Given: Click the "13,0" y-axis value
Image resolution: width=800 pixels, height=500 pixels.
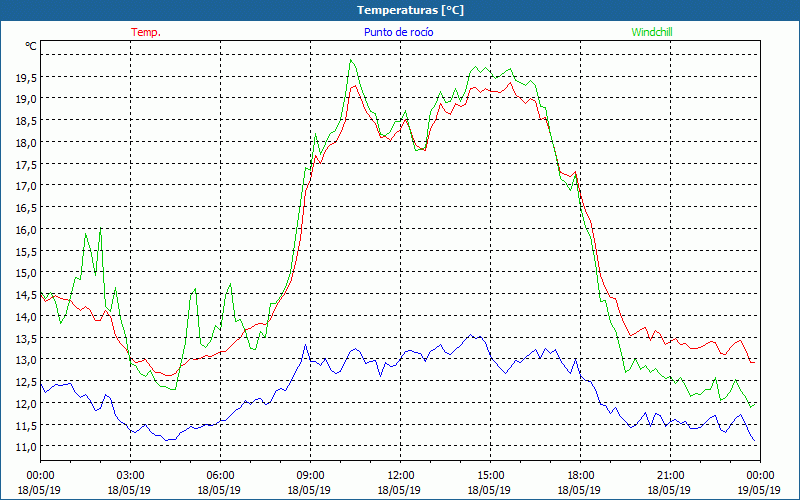Looking at the screenshot, I should 28,360.
